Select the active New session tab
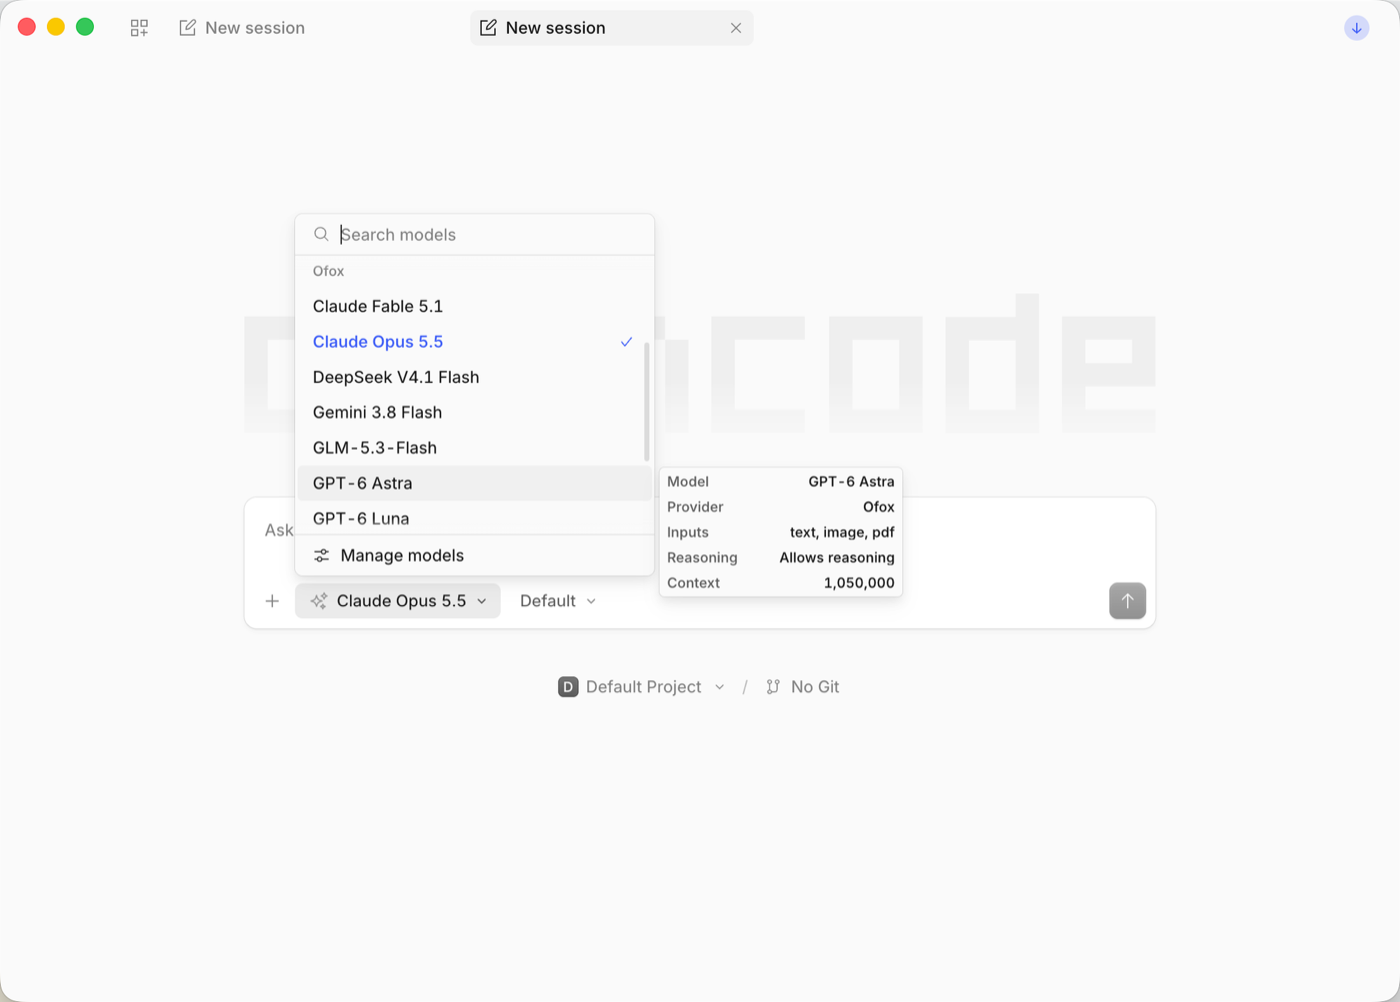 pos(611,28)
